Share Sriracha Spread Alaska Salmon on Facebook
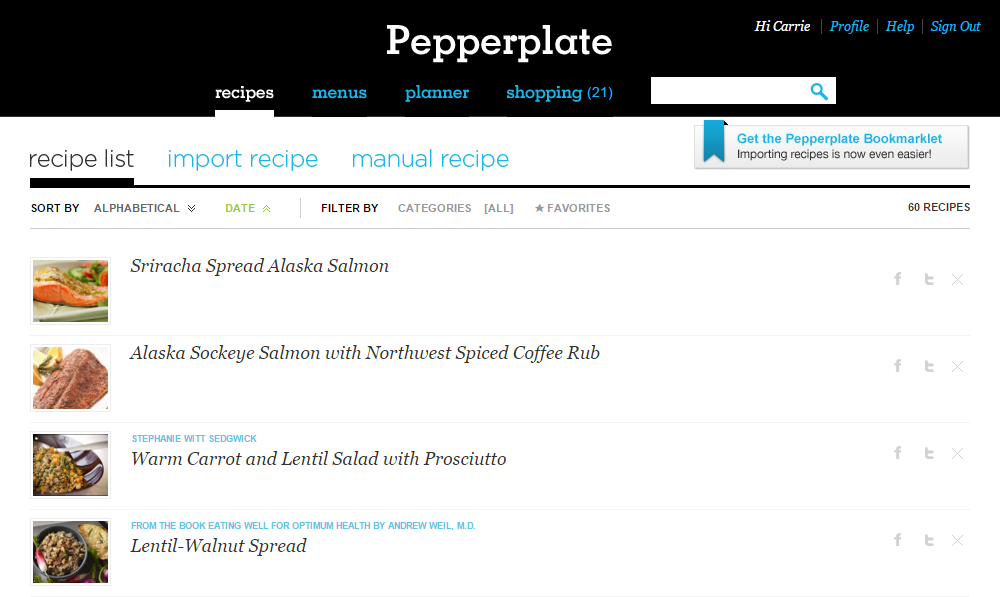The image size is (1000, 597). pyautogui.click(x=898, y=279)
